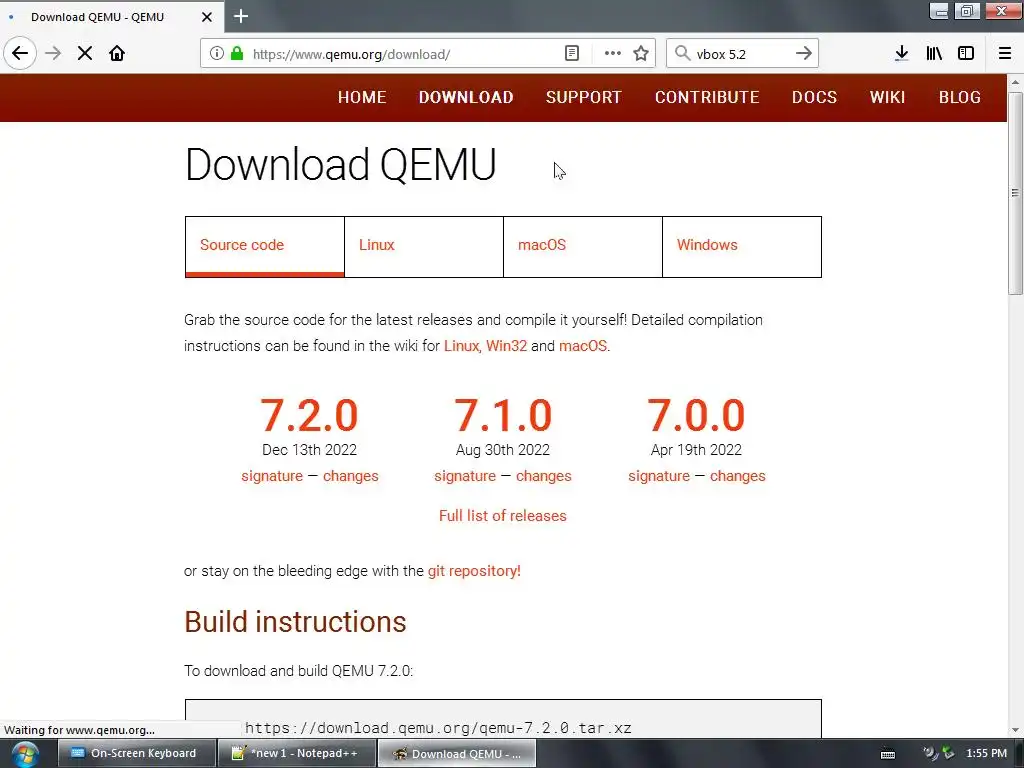Select the macOS tab

coord(583,246)
